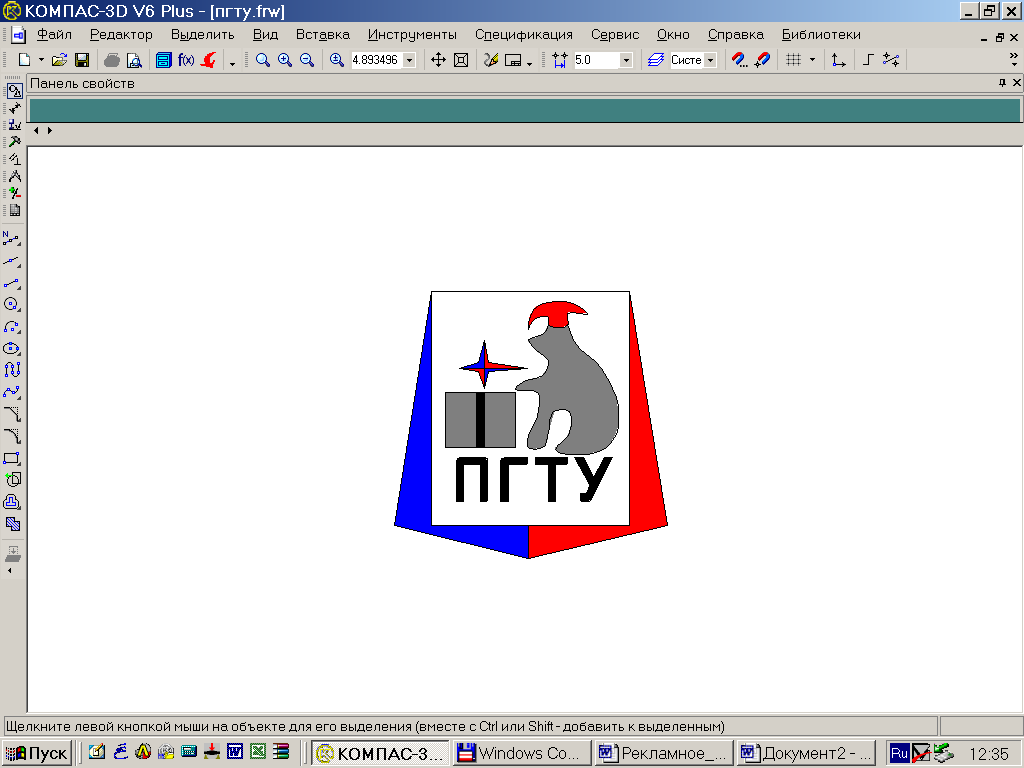
Task: Open the Инструменты menu
Action: [412, 35]
